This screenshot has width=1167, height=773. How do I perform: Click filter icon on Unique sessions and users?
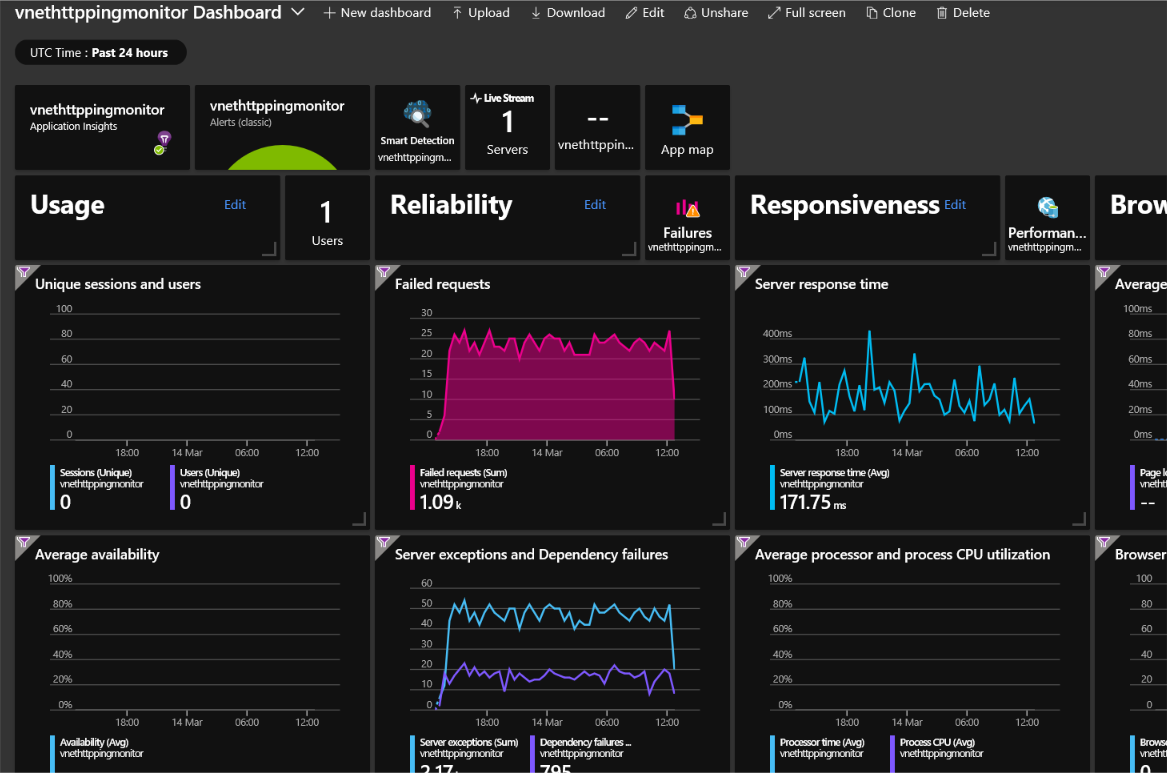[x=24, y=272]
